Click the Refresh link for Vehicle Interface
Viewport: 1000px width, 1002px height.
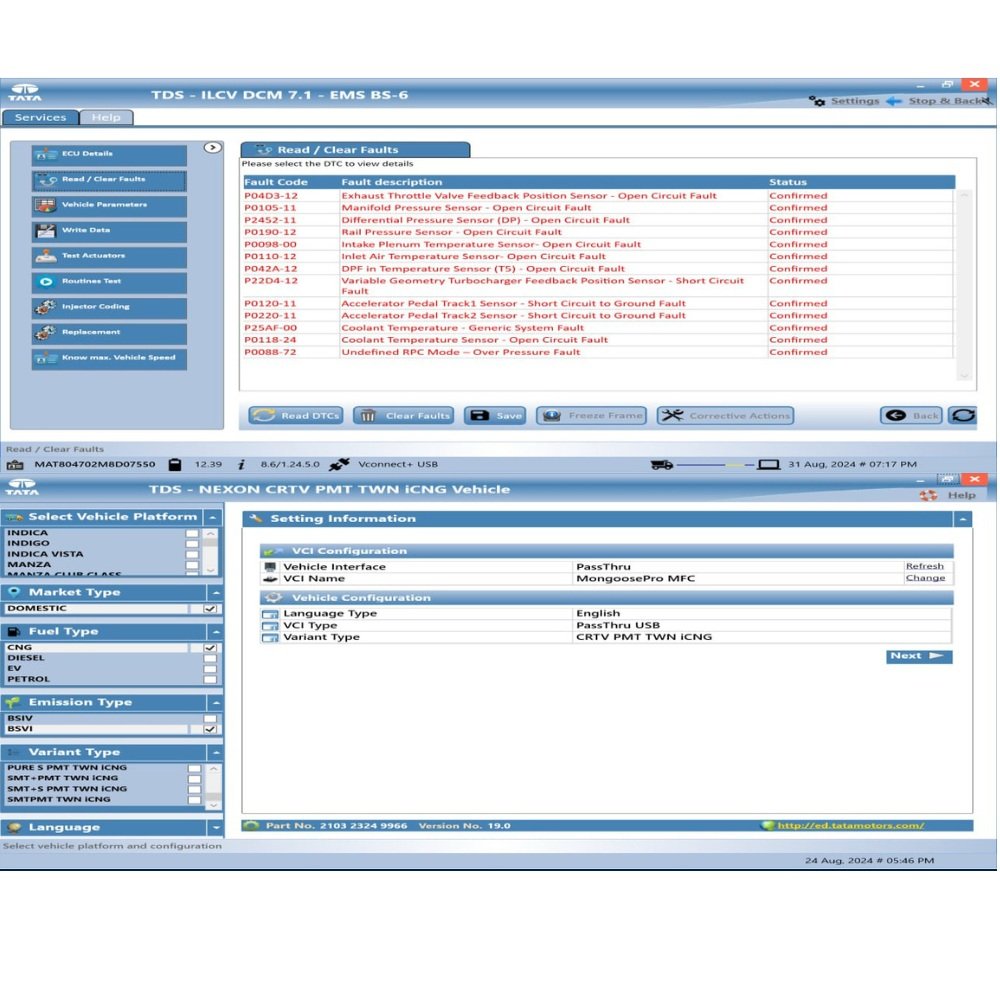[x=924, y=566]
